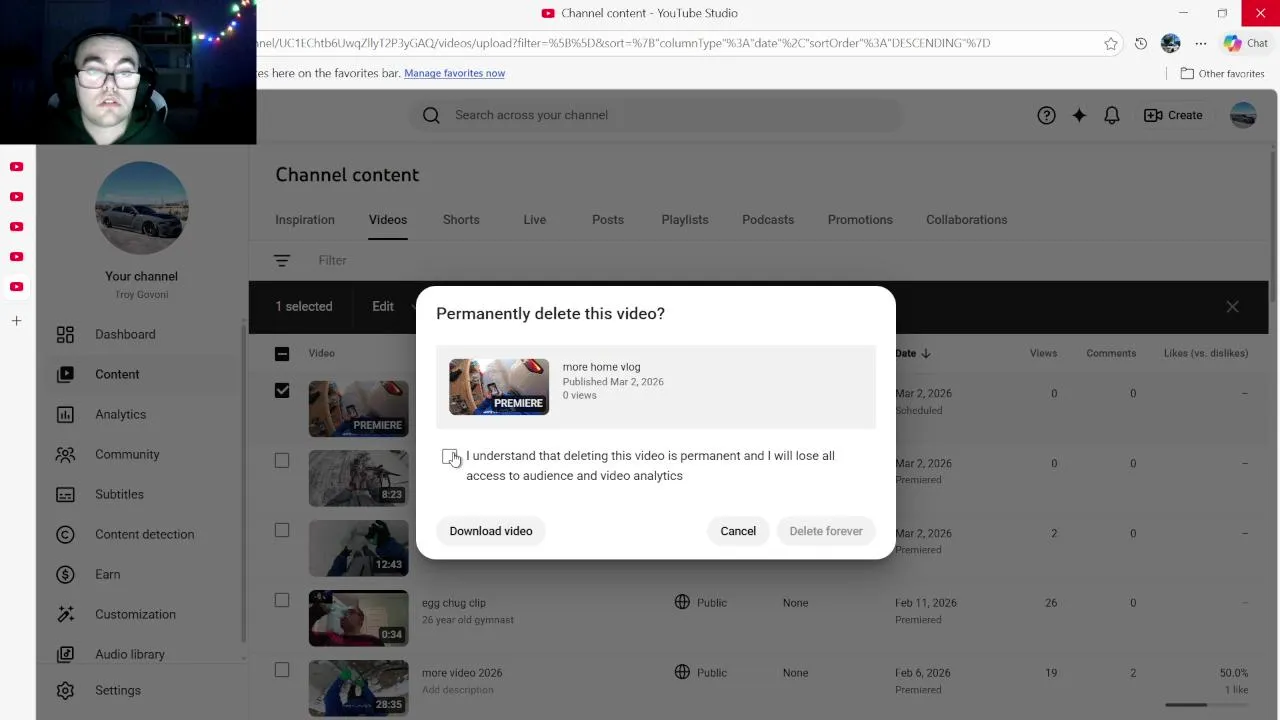Viewport: 1280px width, 720px height.
Task: Open the sparkle Ask Studio icon
Action: (x=1079, y=115)
